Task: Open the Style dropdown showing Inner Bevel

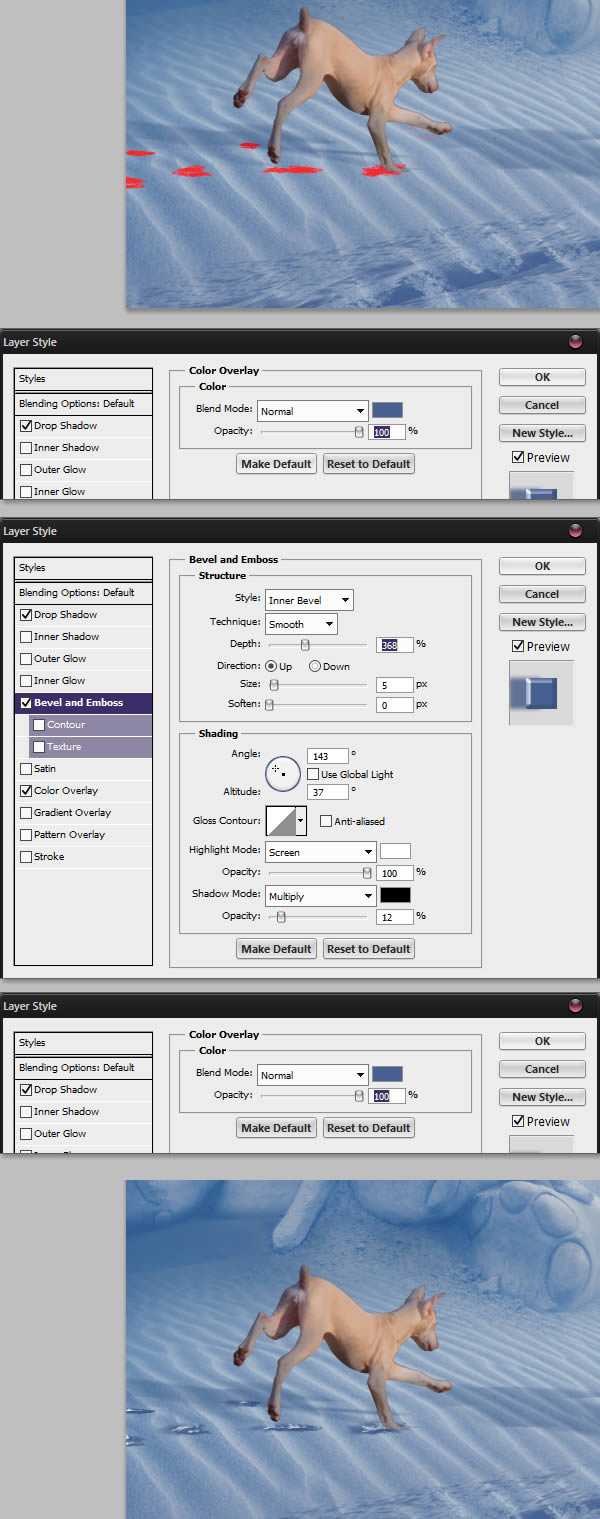Action: point(309,600)
